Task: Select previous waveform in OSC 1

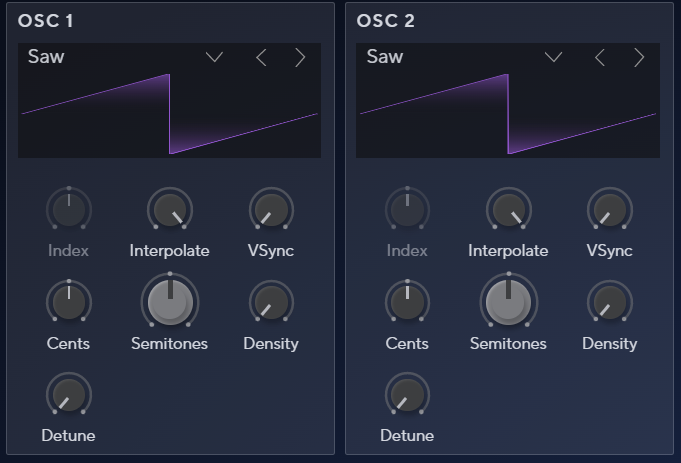Action: (261, 57)
